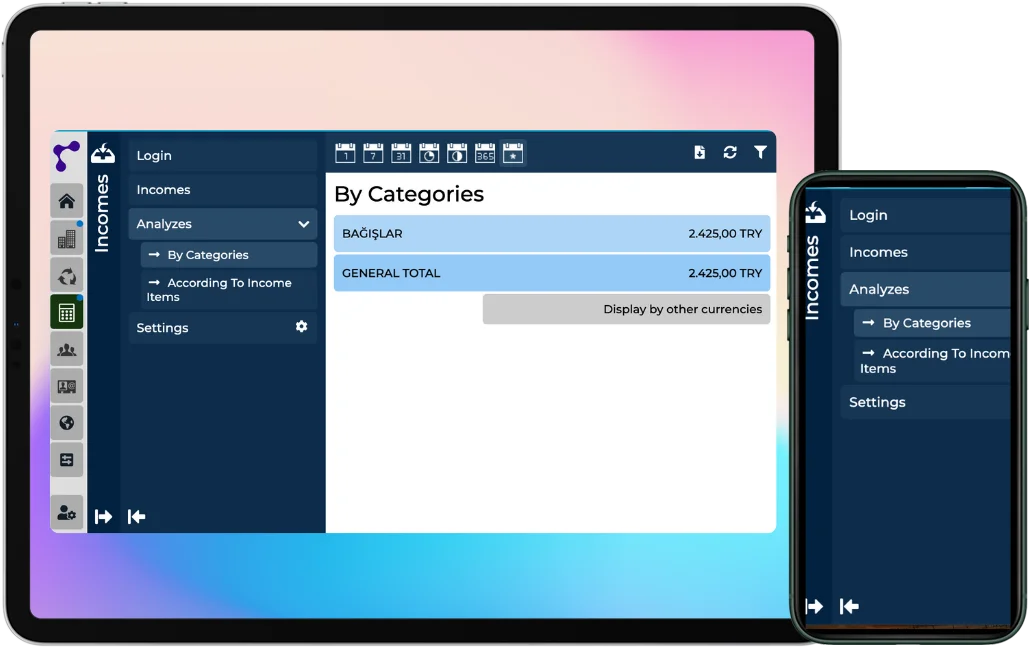The image size is (1029, 647).
Task: Select the 1-day calendar filter icon
Action: click(345, 153)
